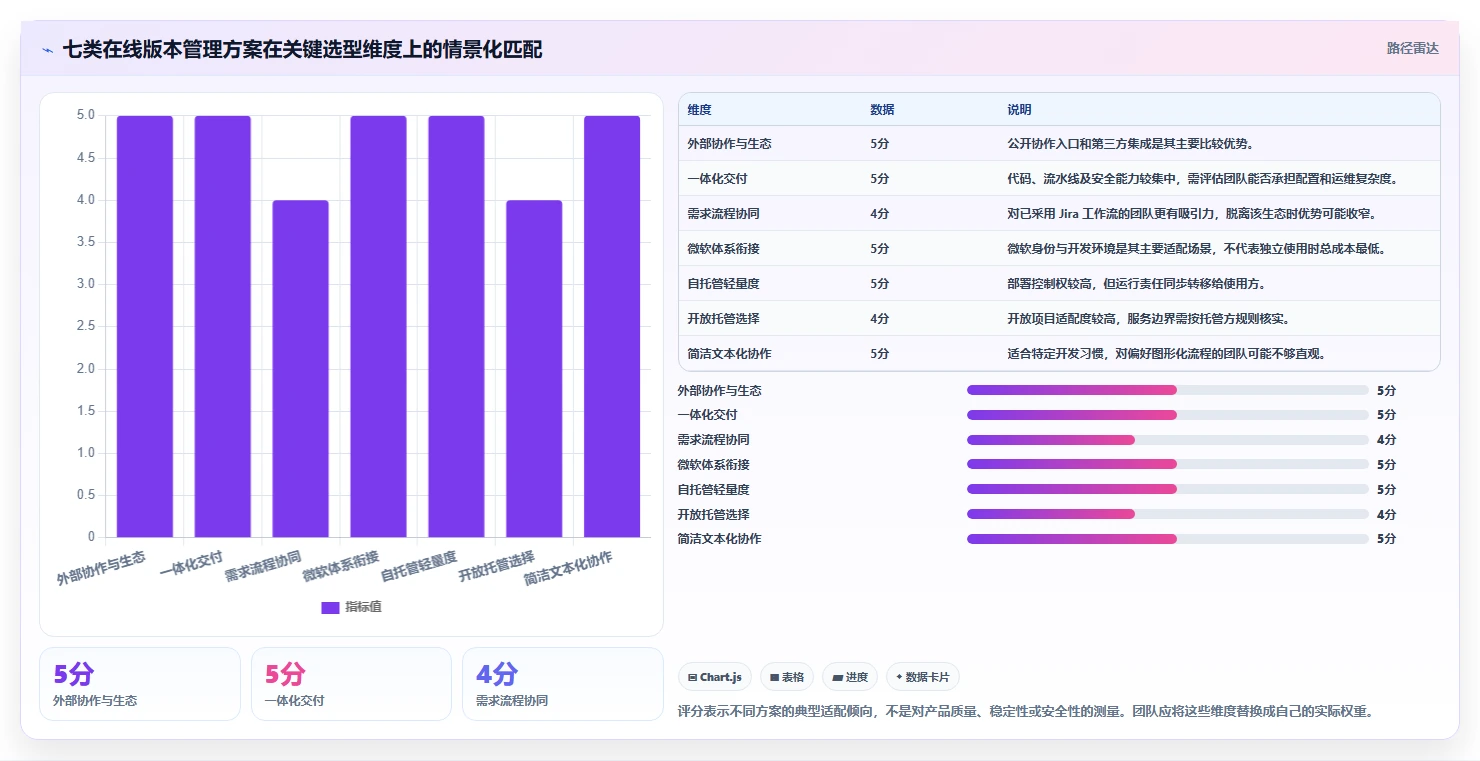1480x761 pixels.
Task: Click description starting 微软身份与开发环境
Action: coord(1197,249)
